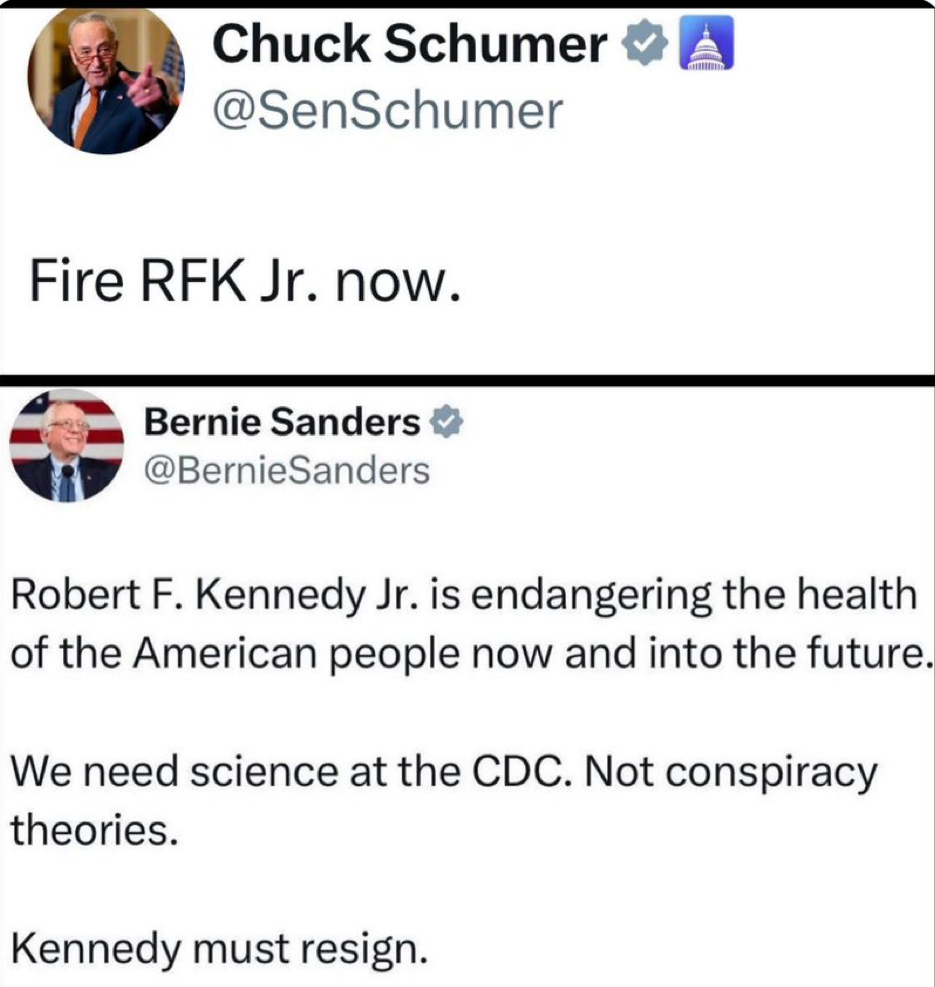Open the @BernieSanders handle link
This screenshot has width=935, height=987.
[x=287, y=469]
